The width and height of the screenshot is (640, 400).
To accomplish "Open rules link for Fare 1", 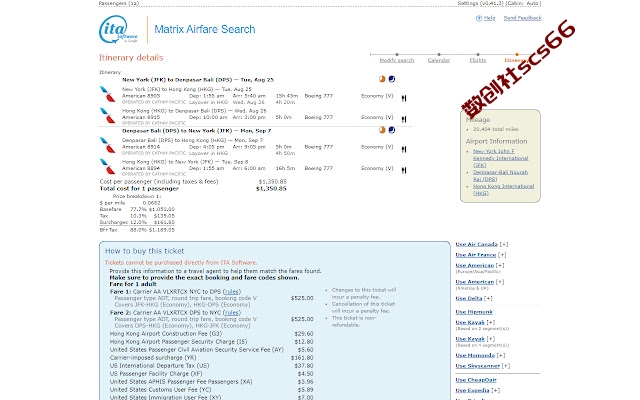I will click(x=231, y=292).
